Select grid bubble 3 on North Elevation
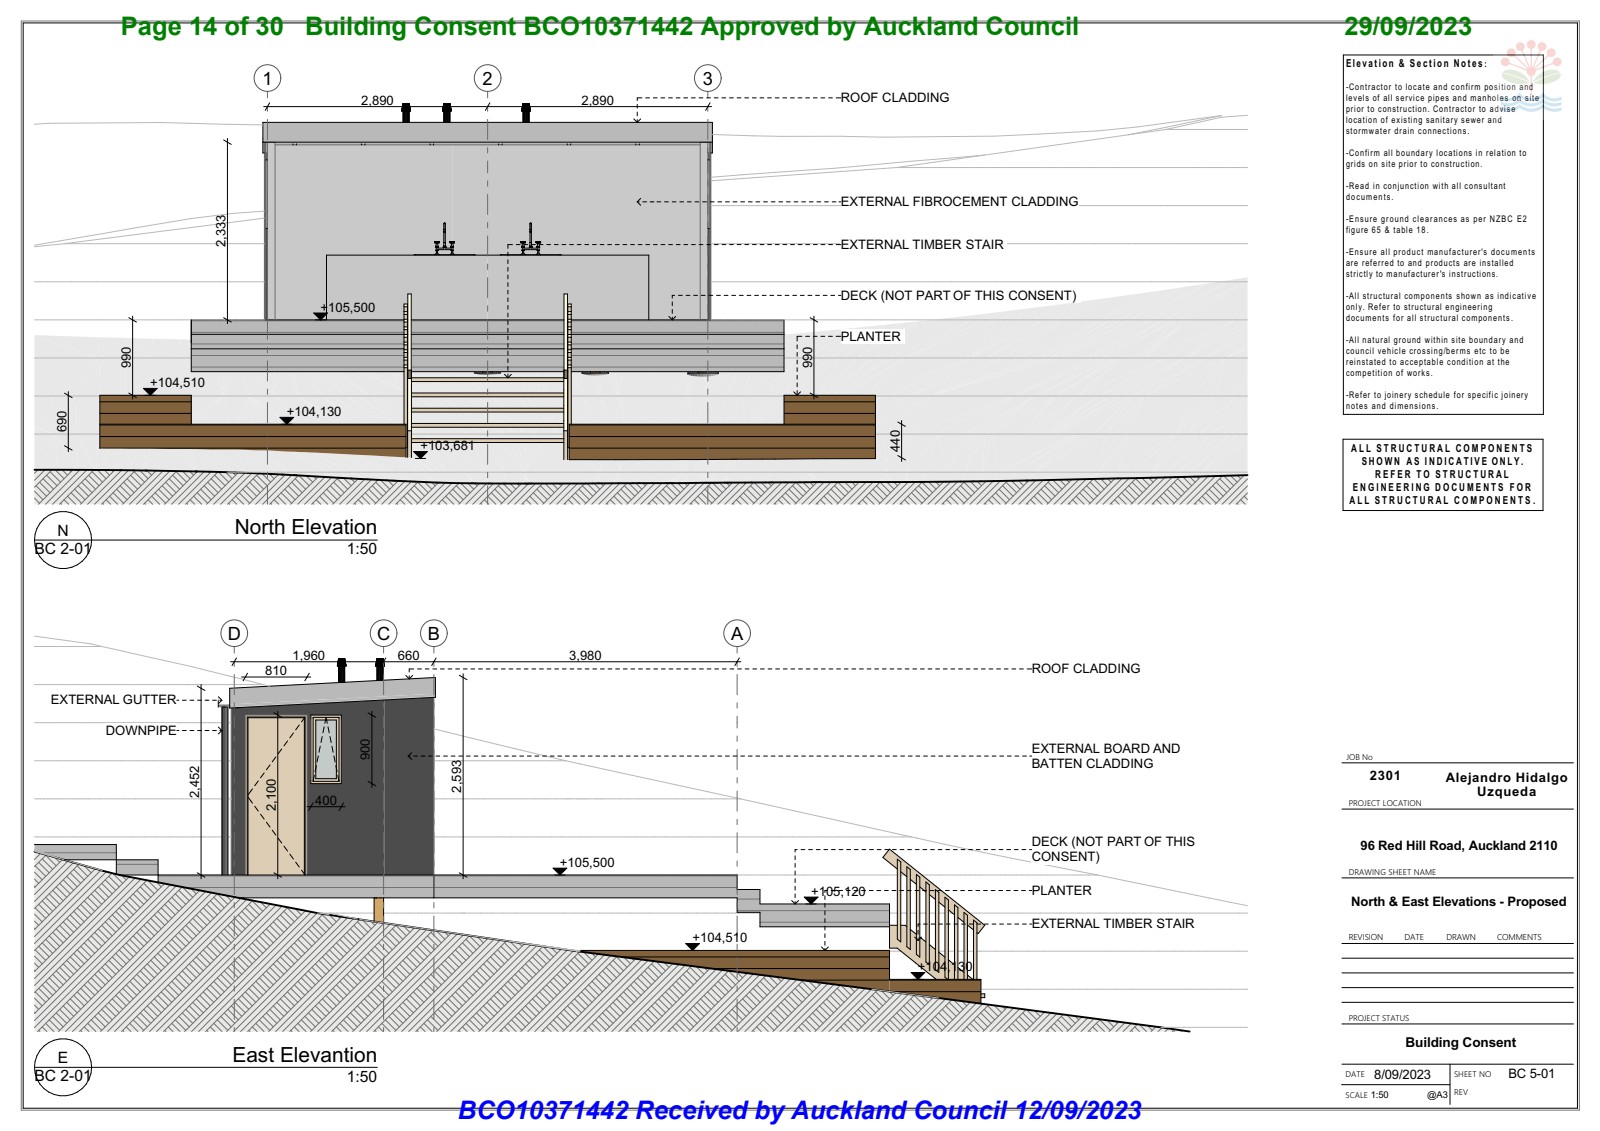This screenshot has width=1600, height=1131. pos(708,78)
